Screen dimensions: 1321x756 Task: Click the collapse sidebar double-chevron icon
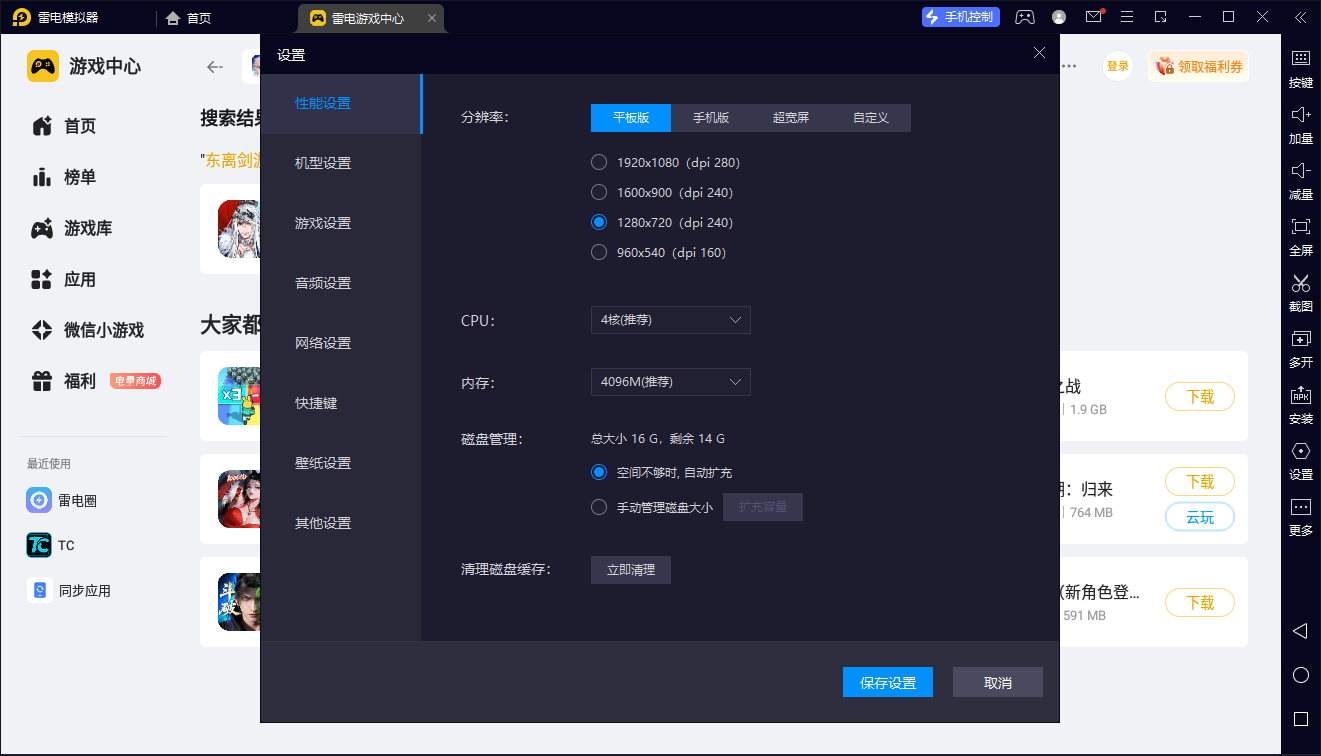coord(1300,17)
